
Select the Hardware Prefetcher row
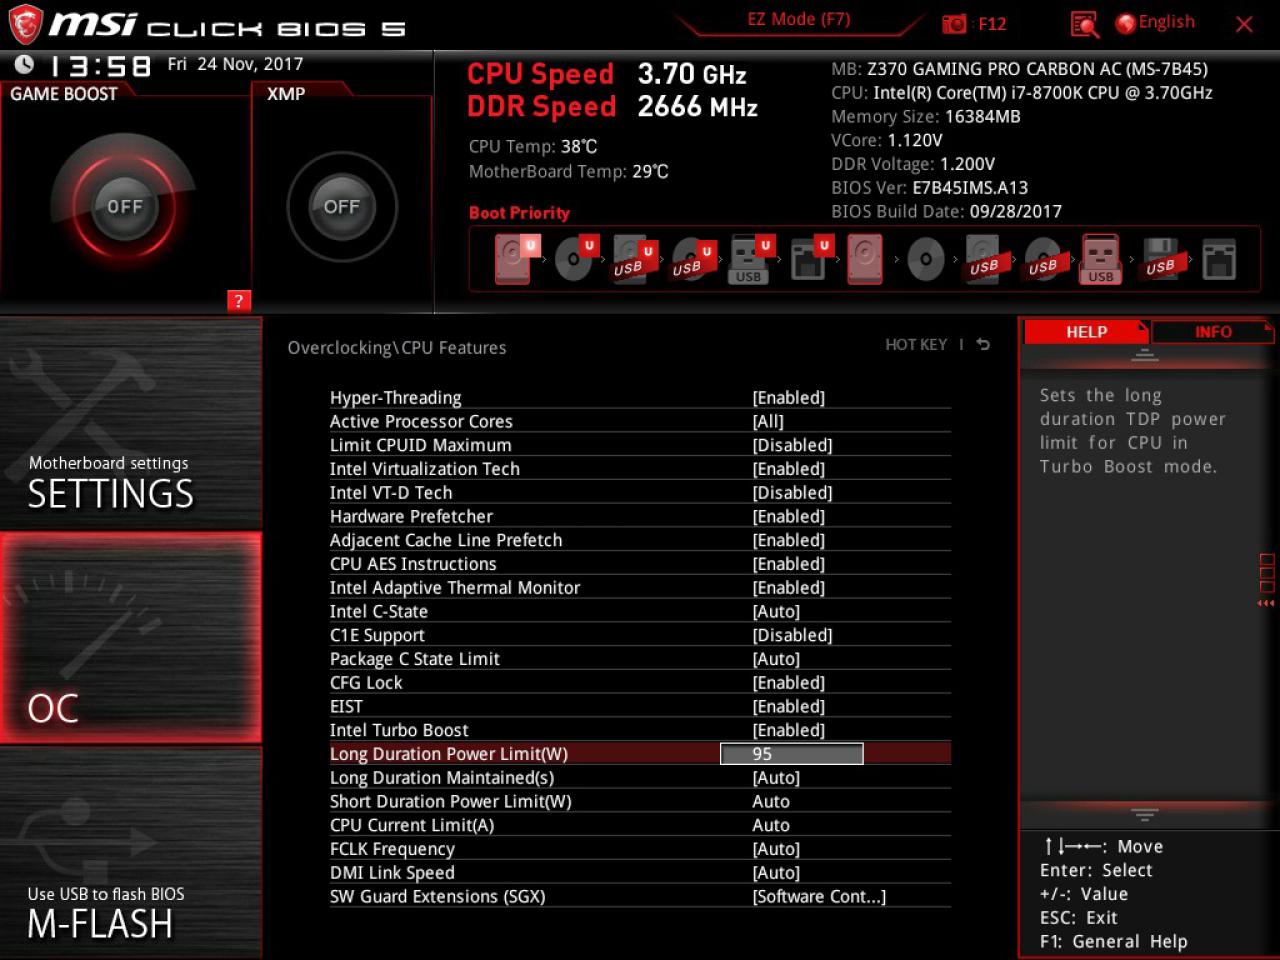pos(640,517)
